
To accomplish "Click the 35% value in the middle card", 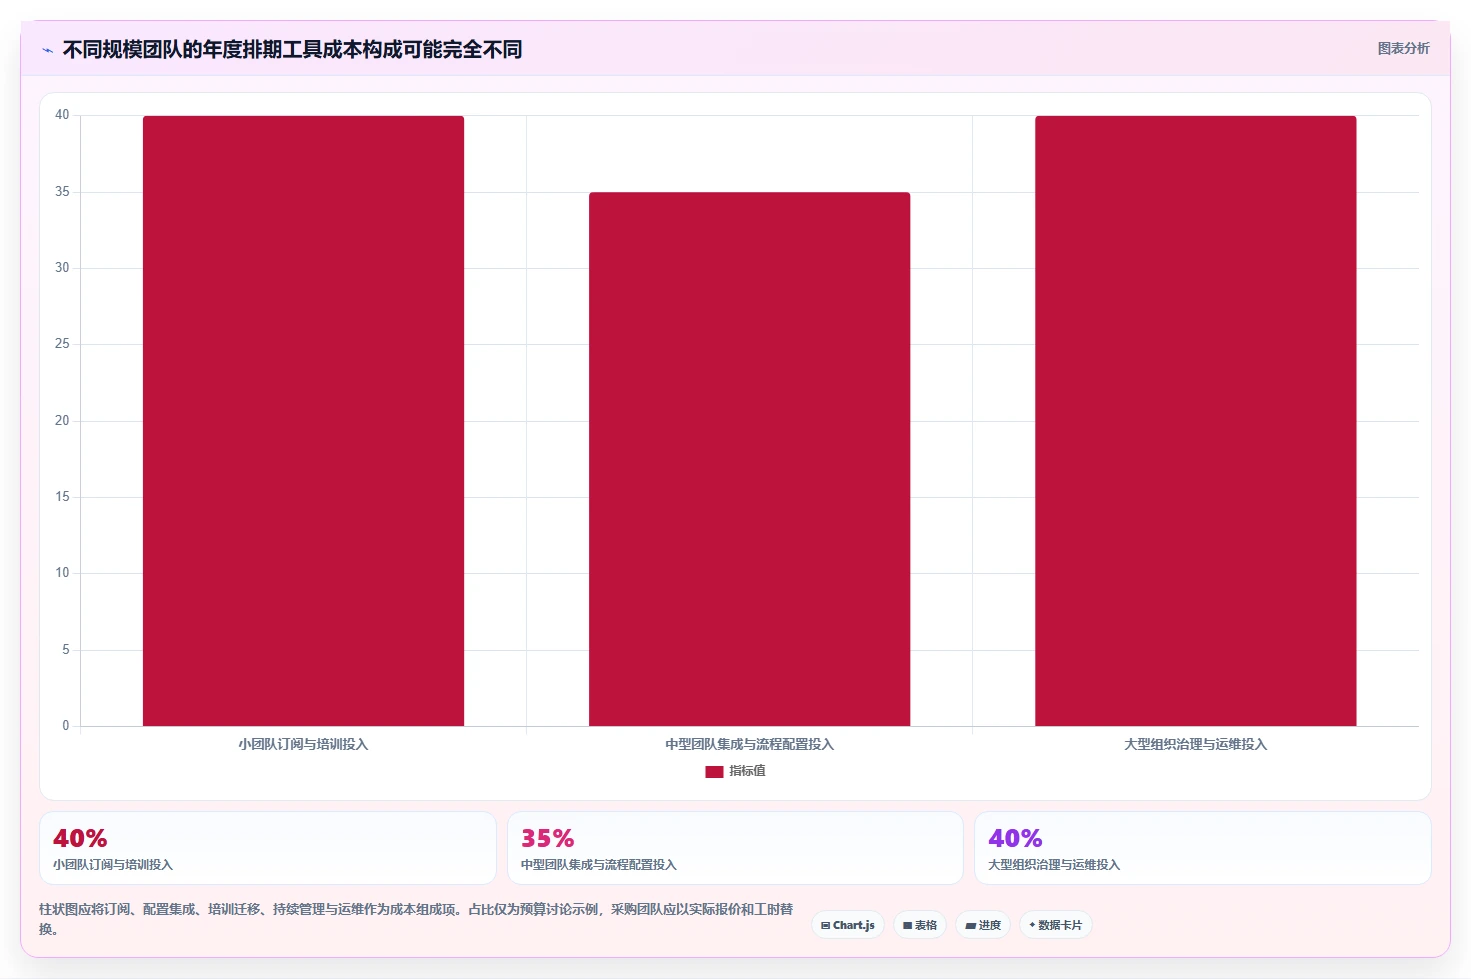I will [x=548, y=838].
